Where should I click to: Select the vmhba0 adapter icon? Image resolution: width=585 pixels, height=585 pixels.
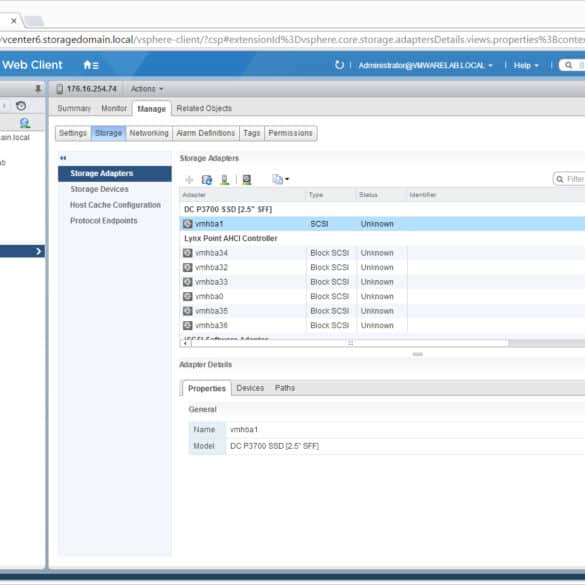tap(187, 297)
